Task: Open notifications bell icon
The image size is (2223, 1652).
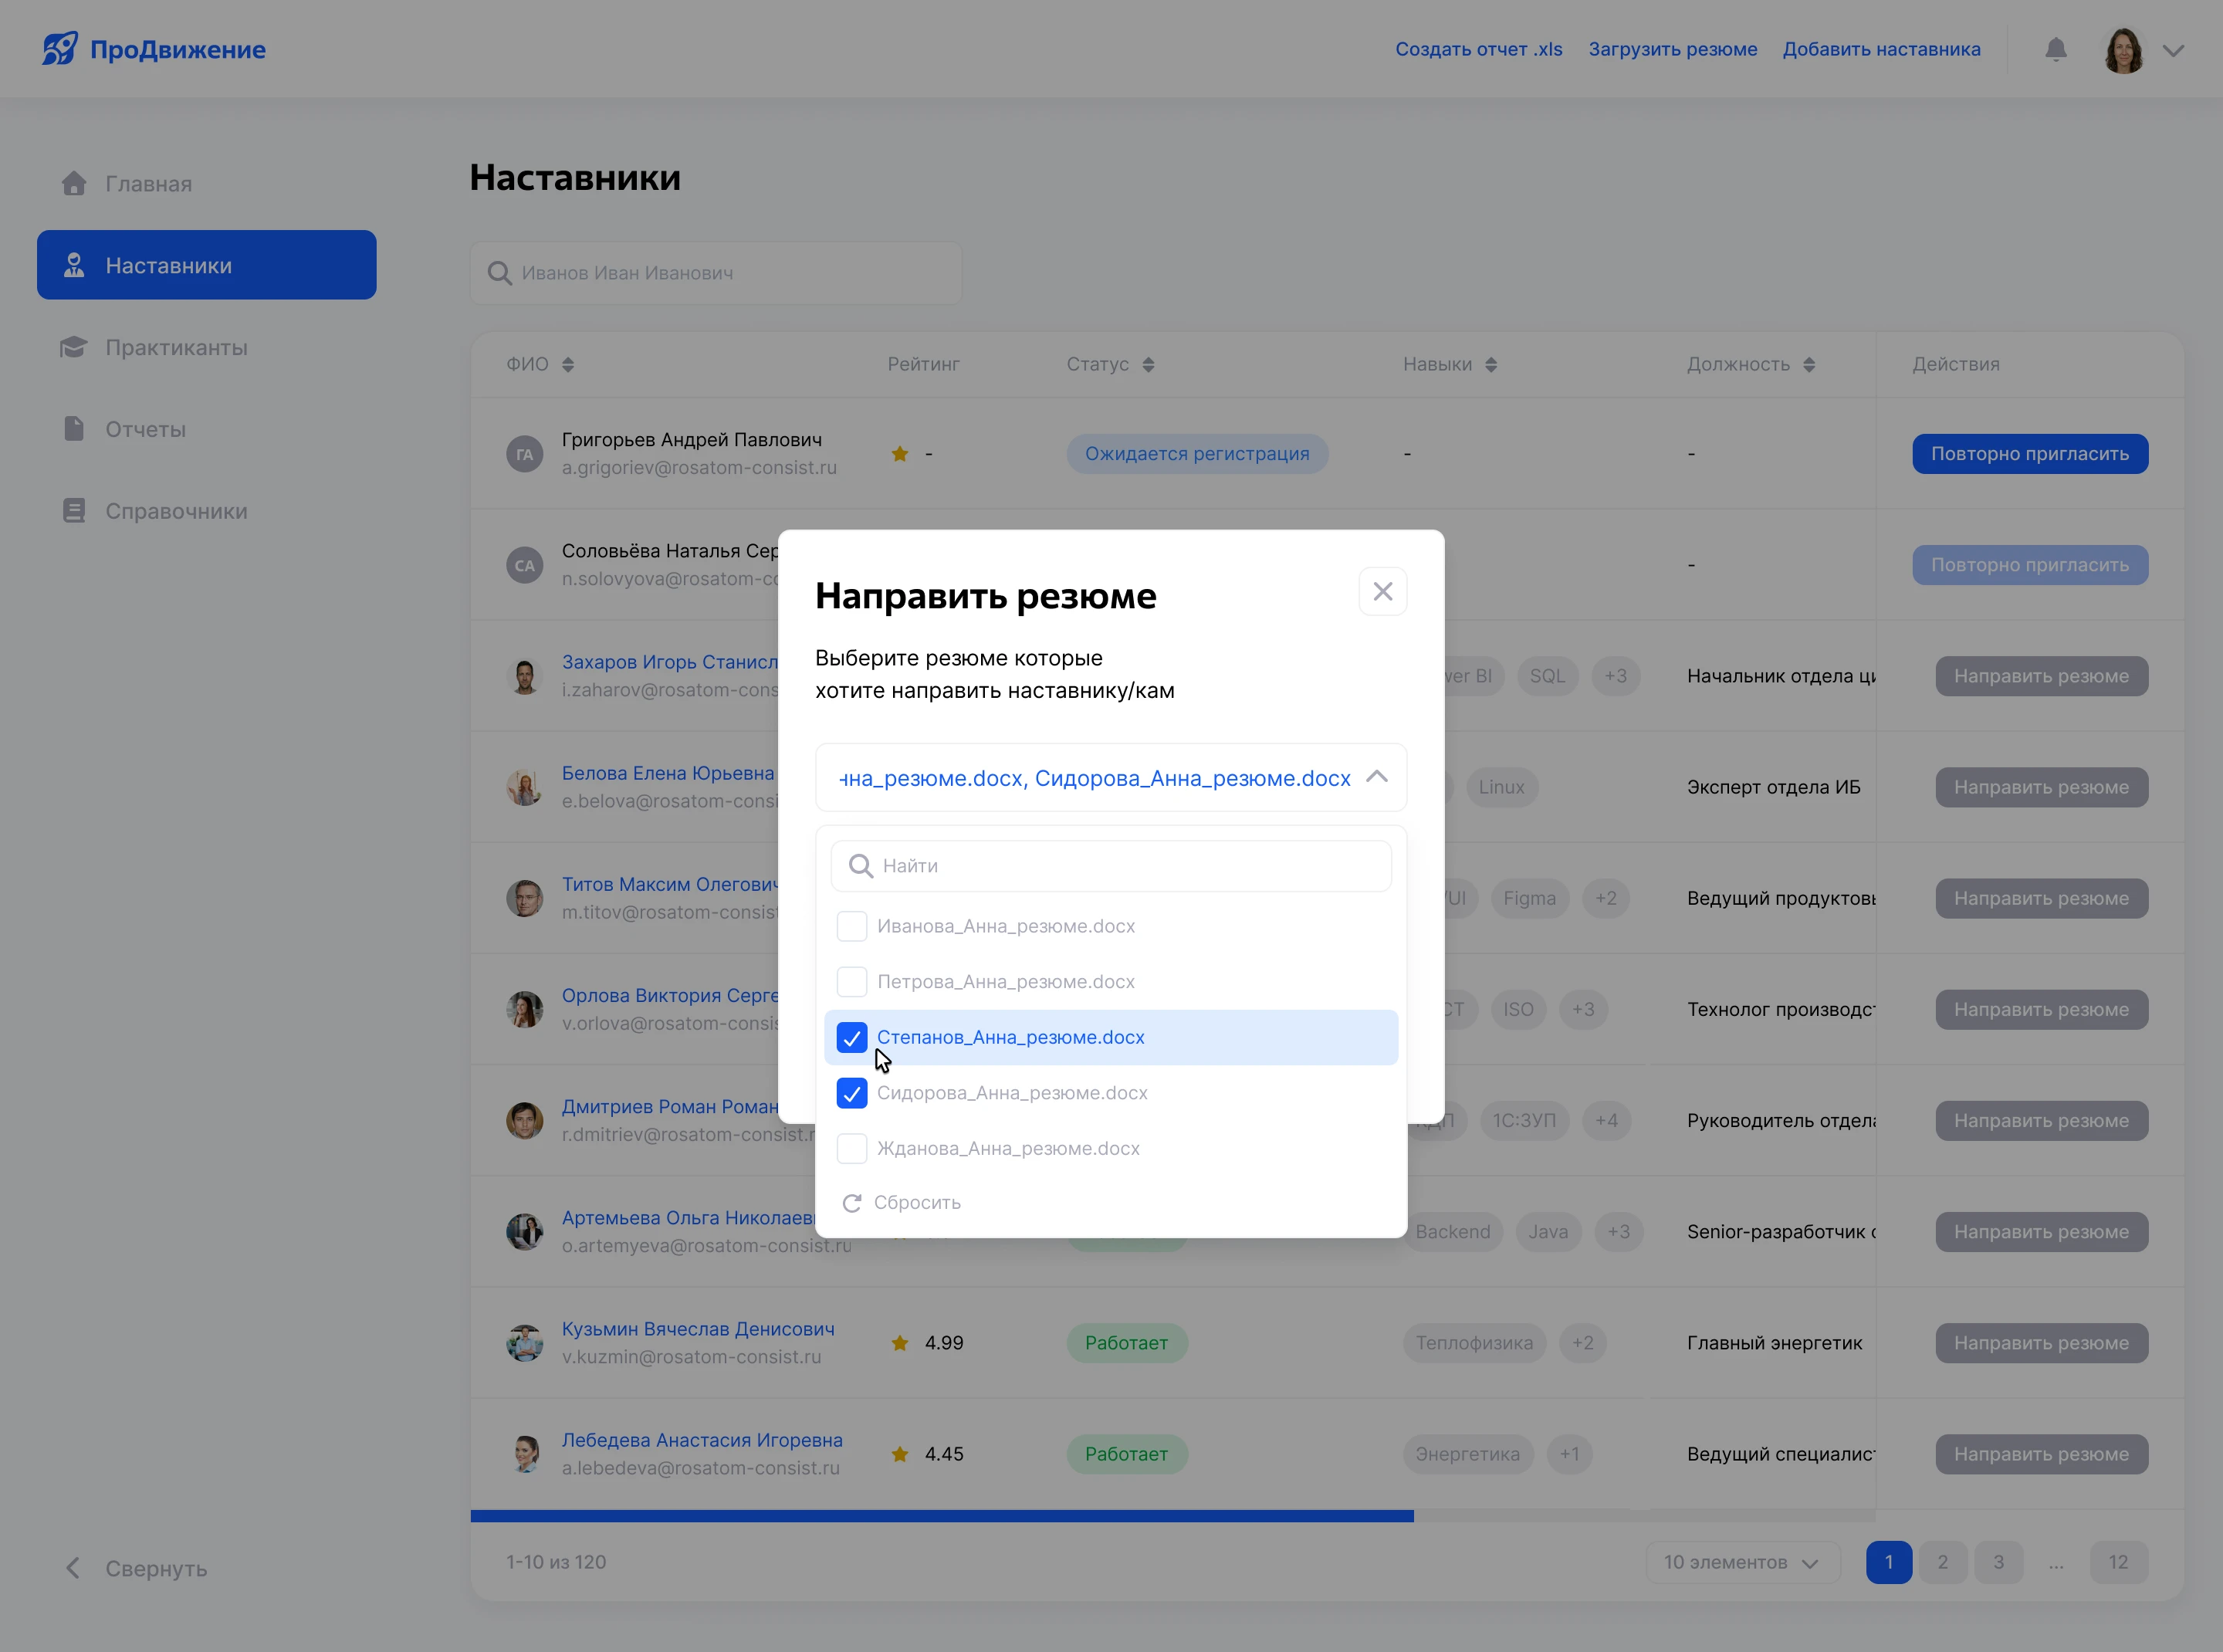Action: tap(2056, 49)
